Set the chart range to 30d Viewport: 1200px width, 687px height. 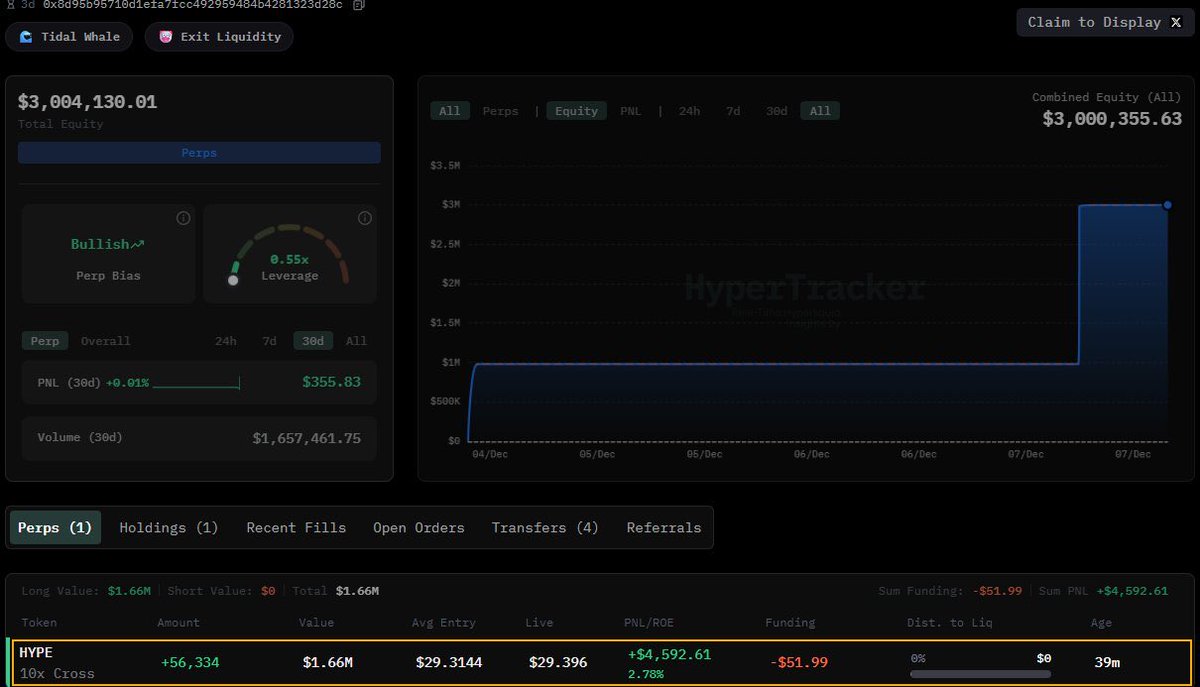click(x=777, y=111)
